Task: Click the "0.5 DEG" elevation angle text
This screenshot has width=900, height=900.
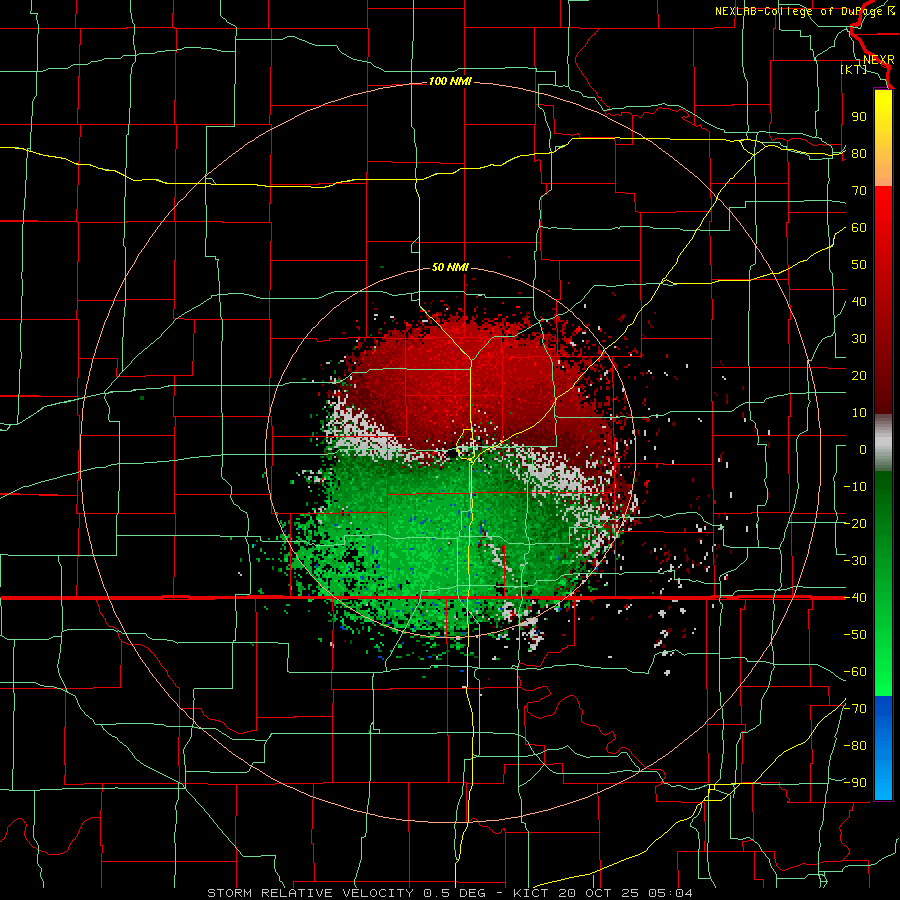Action: (454, 893)
